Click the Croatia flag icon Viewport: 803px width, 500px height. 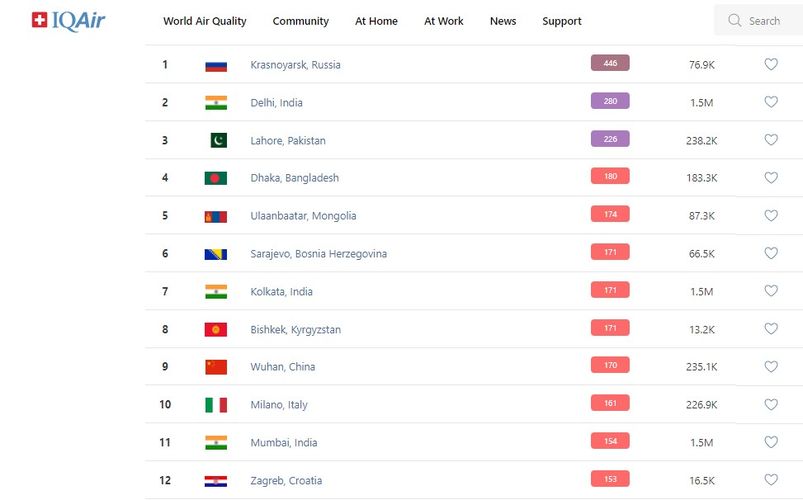[216, 481]
